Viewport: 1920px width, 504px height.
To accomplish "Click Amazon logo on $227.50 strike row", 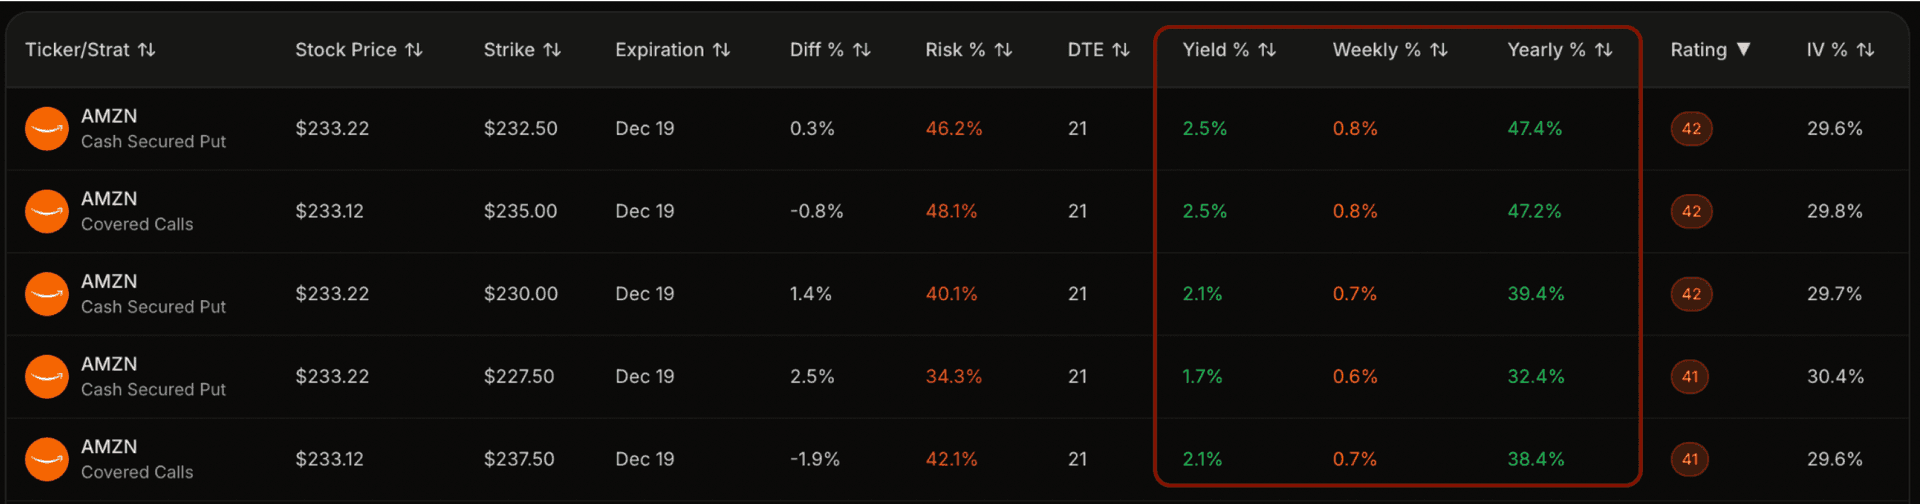I will 47,377.
